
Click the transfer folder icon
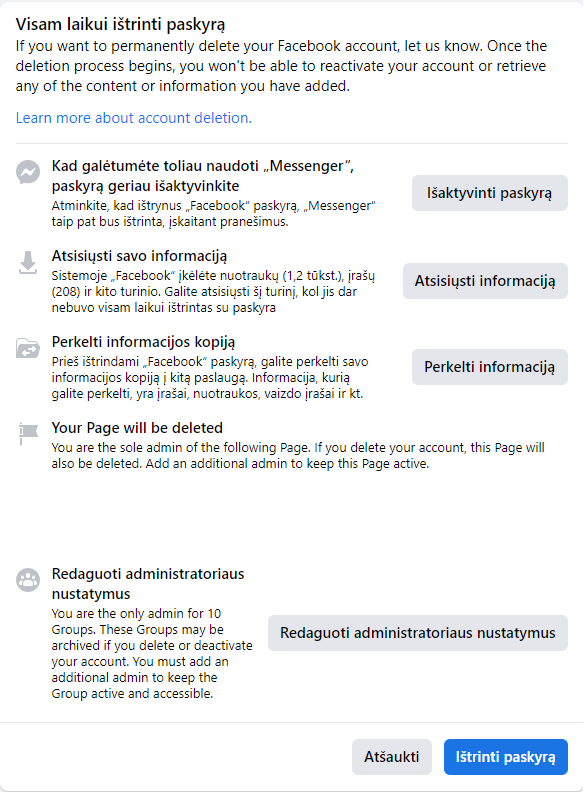tap(28, 349)
